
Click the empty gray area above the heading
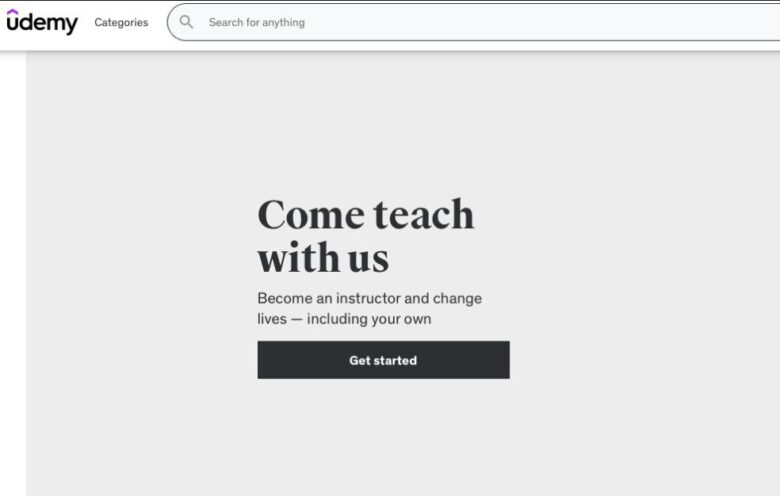(x=384, y=122)
